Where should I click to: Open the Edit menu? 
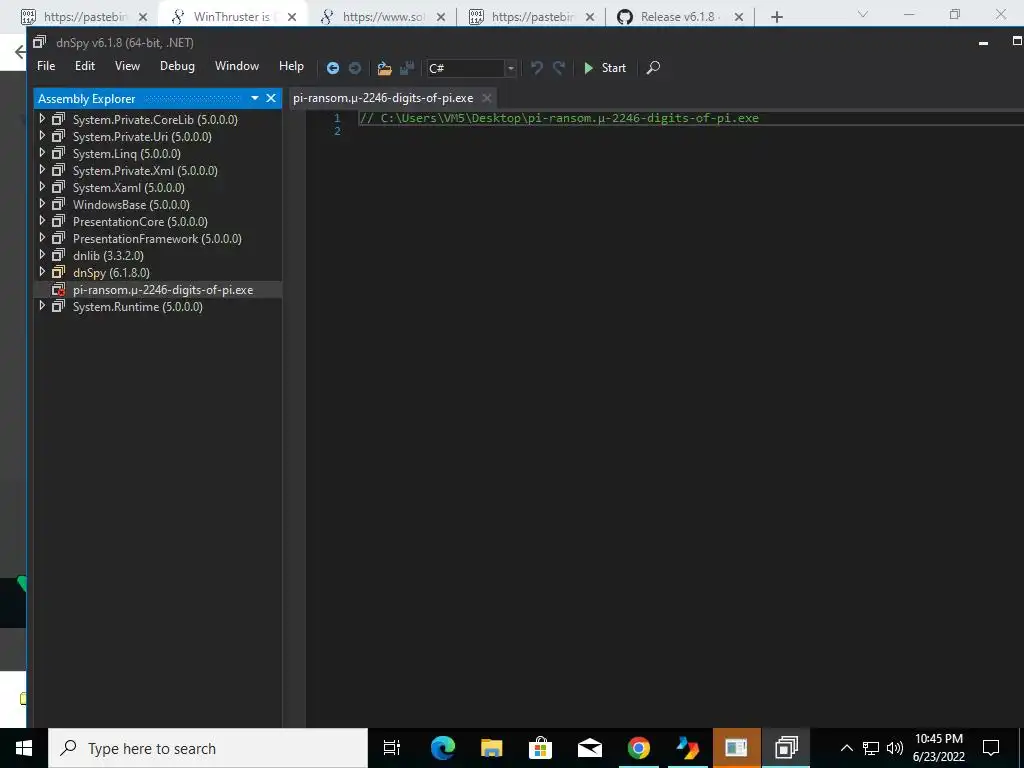[85, 66]
